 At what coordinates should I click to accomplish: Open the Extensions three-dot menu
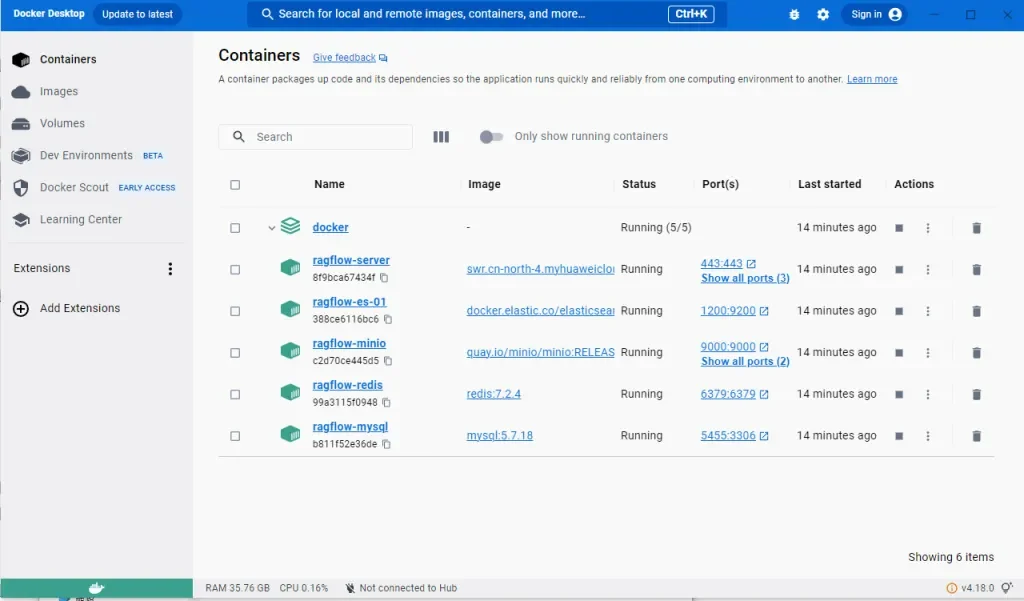[170, 268]
